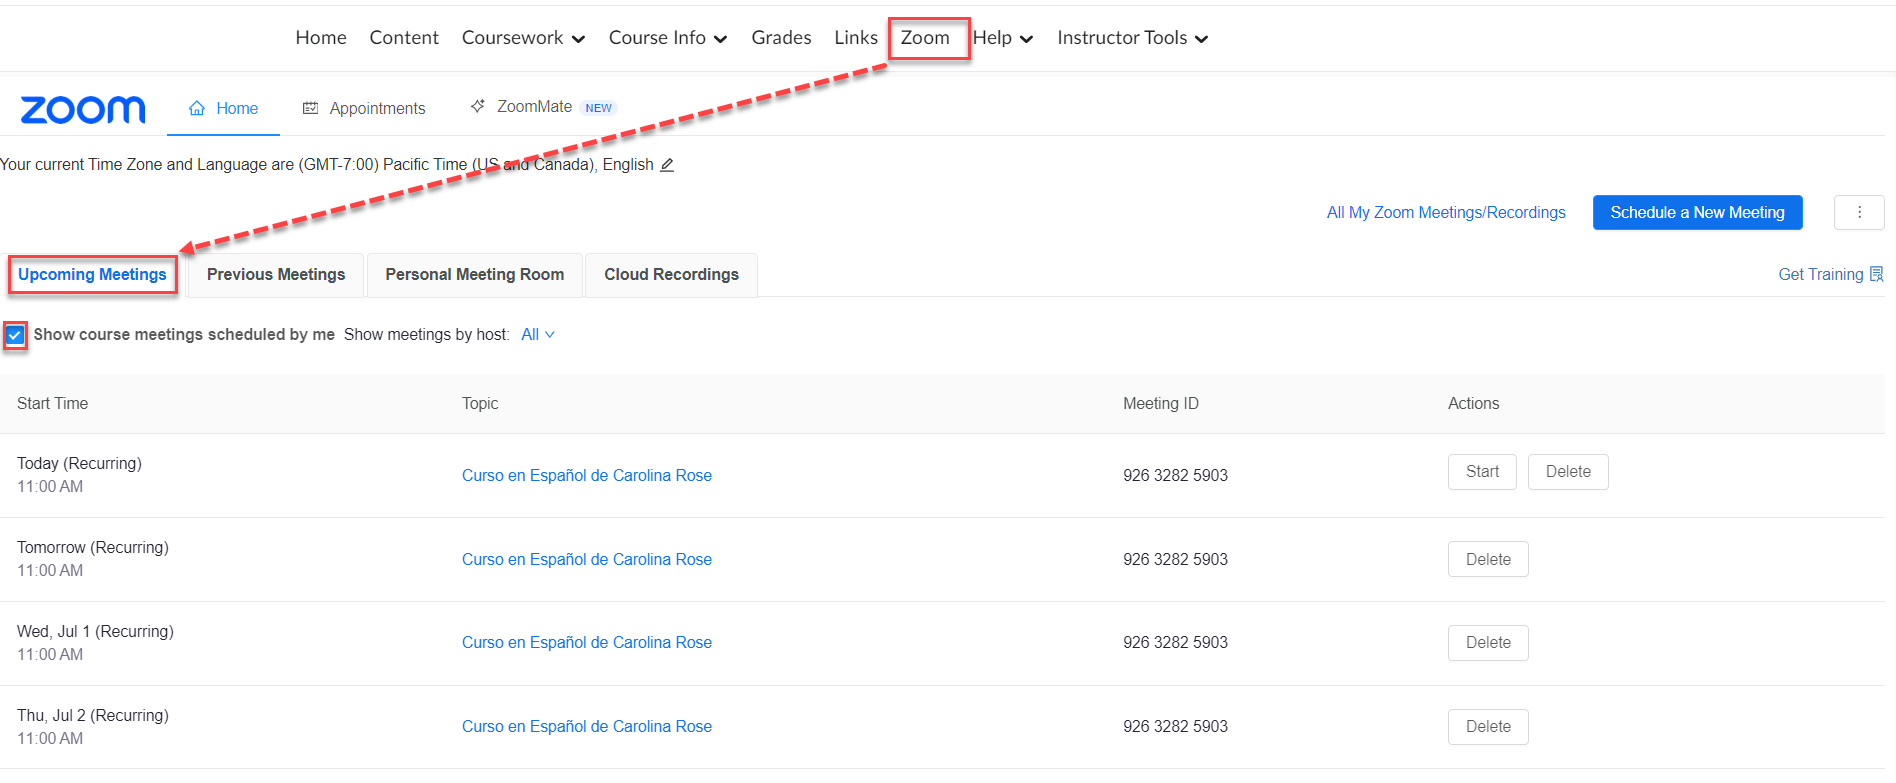
Task: Click the Topic column header
Action: click(x=480, y=404)
